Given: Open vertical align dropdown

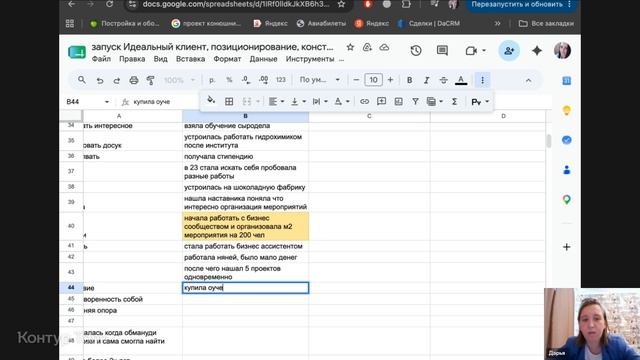Looking at the screenshot, I should [298, 102].
